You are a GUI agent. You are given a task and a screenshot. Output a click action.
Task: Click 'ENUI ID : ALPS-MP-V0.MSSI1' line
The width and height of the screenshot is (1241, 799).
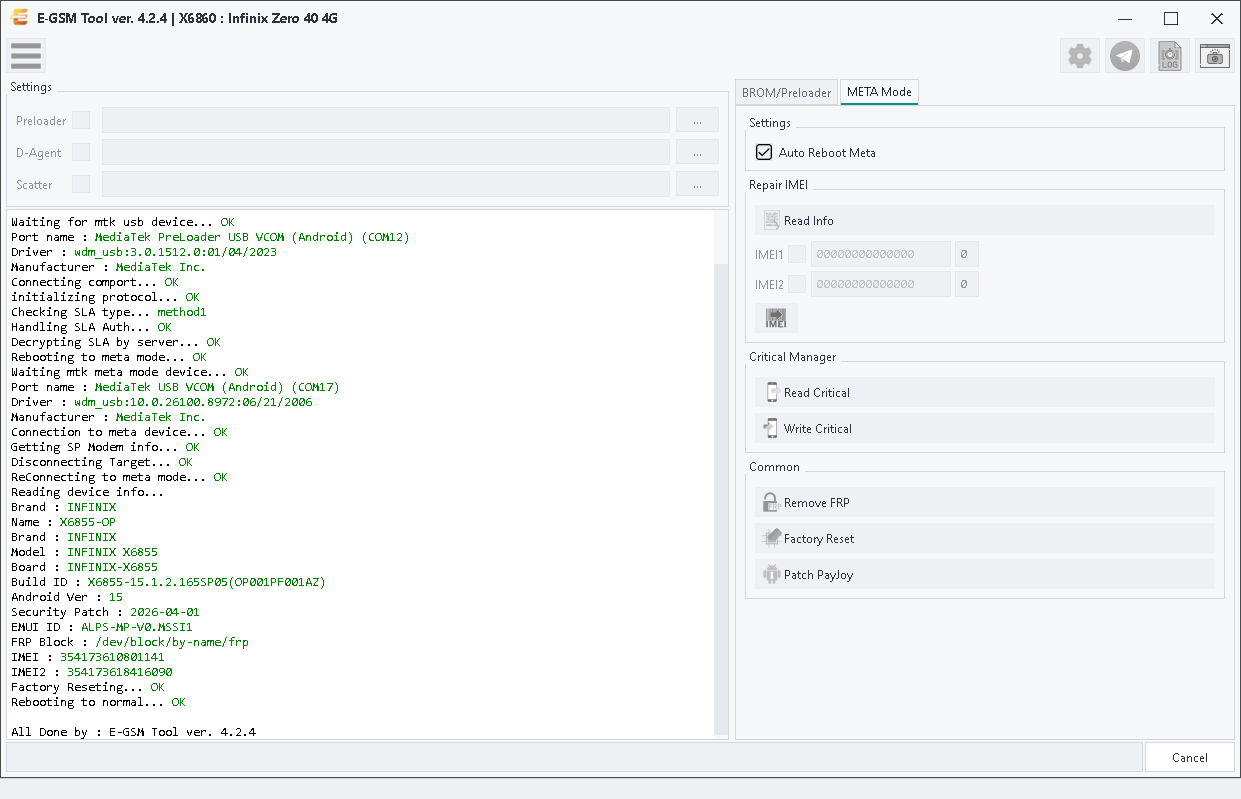pyautogui.click(x=102, y=627)
